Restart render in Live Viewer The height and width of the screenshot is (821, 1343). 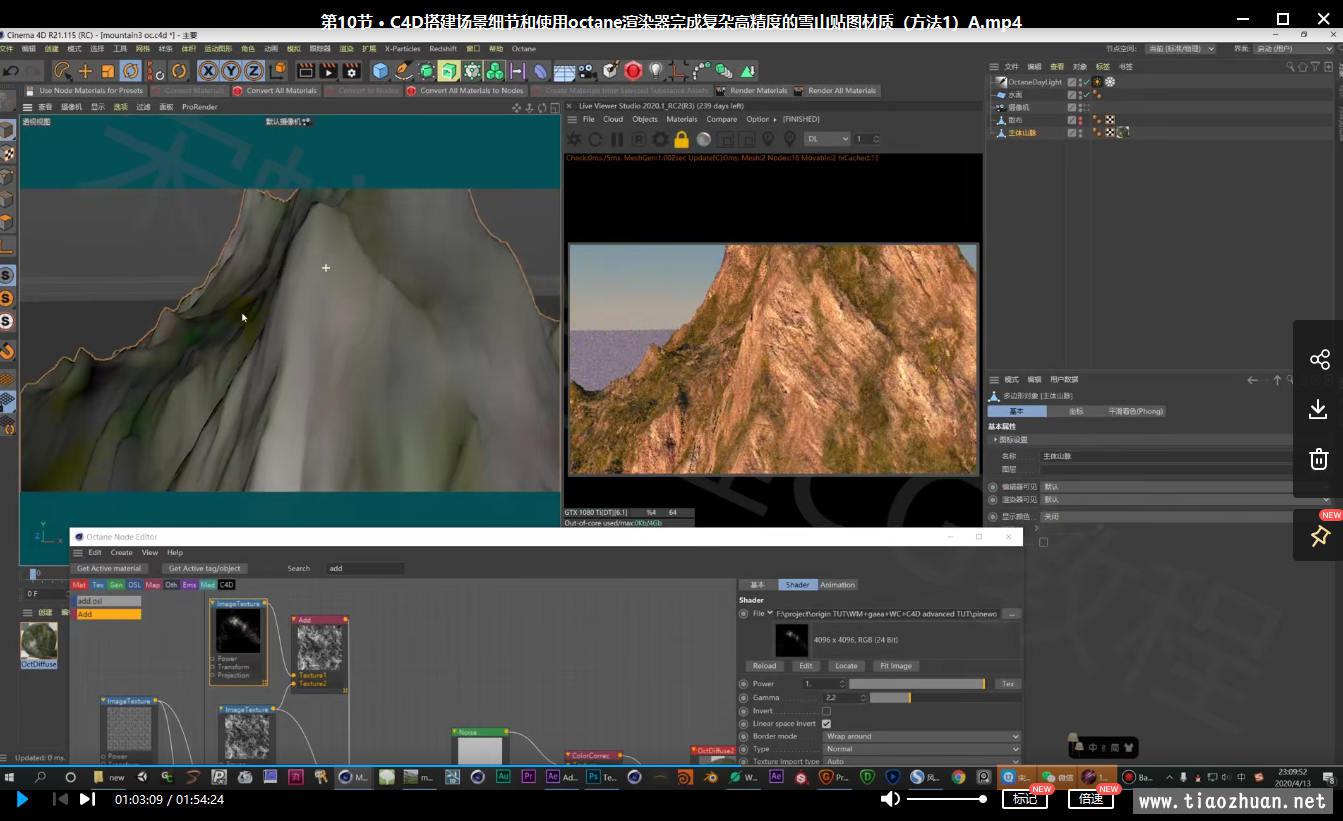(x=595, y=139)
